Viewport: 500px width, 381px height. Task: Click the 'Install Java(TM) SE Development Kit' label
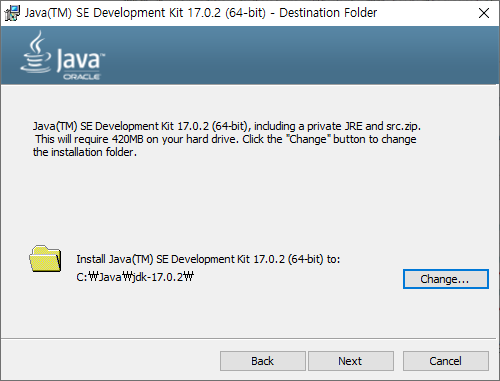point(208,259)
